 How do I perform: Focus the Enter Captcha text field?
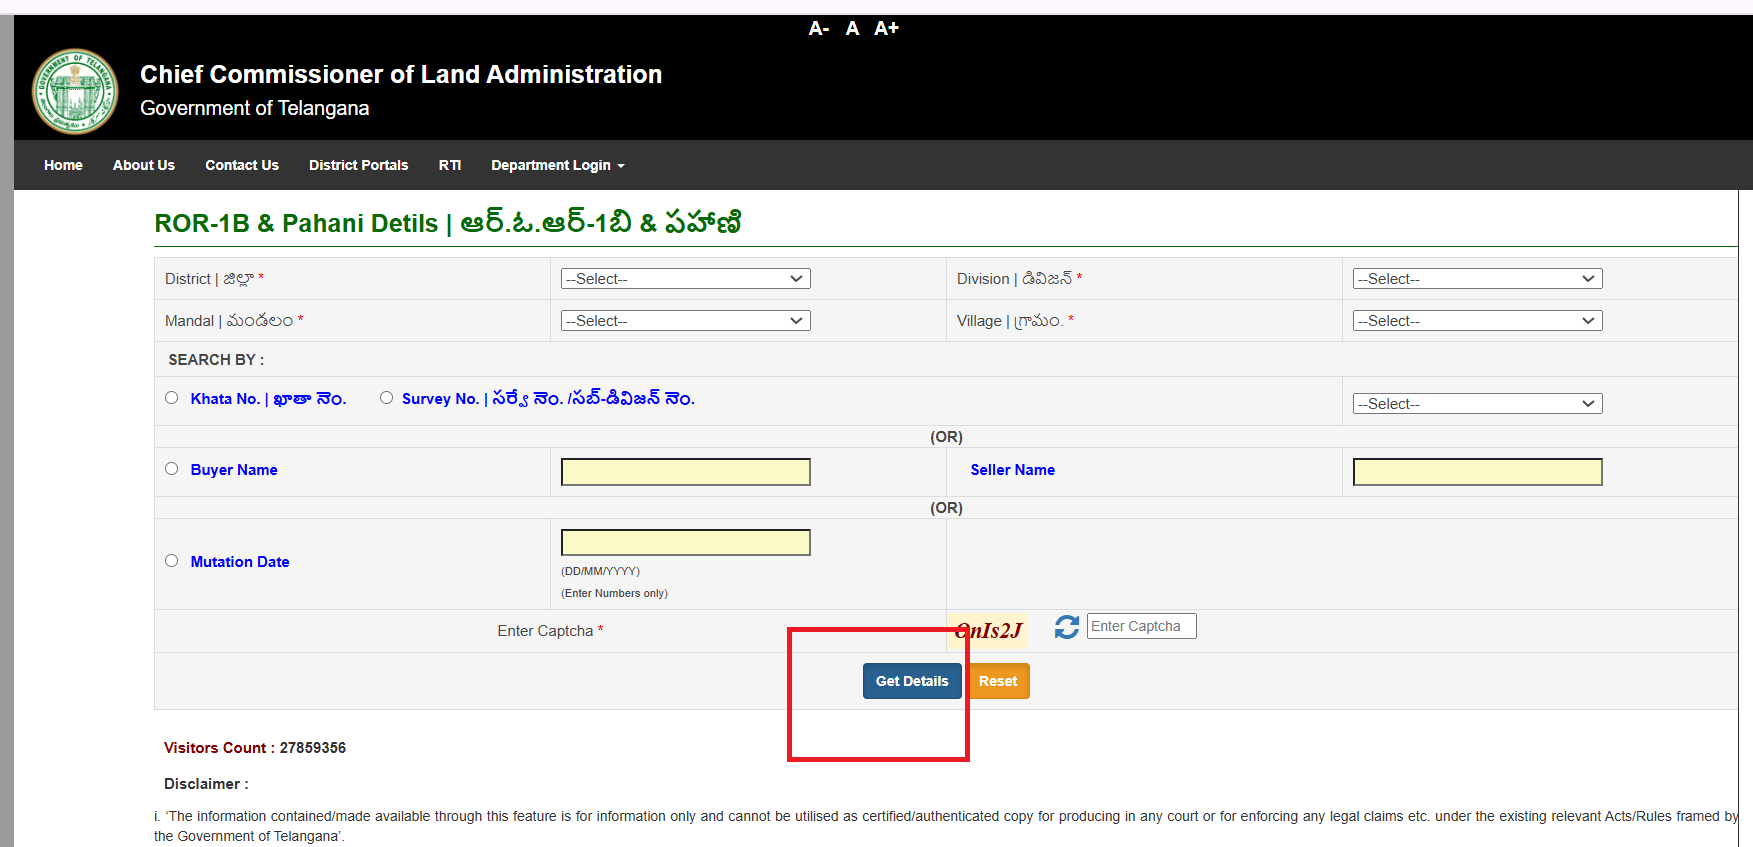click(1141, 626)
